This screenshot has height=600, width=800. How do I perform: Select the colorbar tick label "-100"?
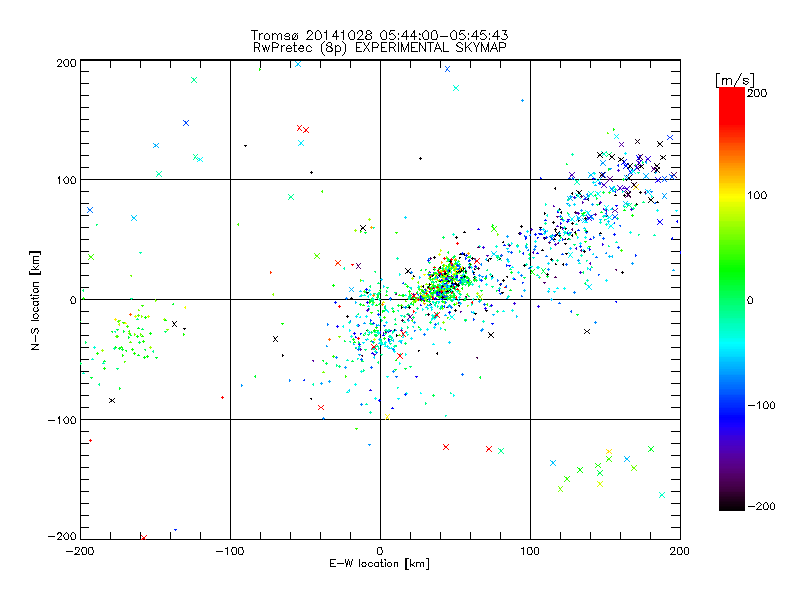[761, 406]
